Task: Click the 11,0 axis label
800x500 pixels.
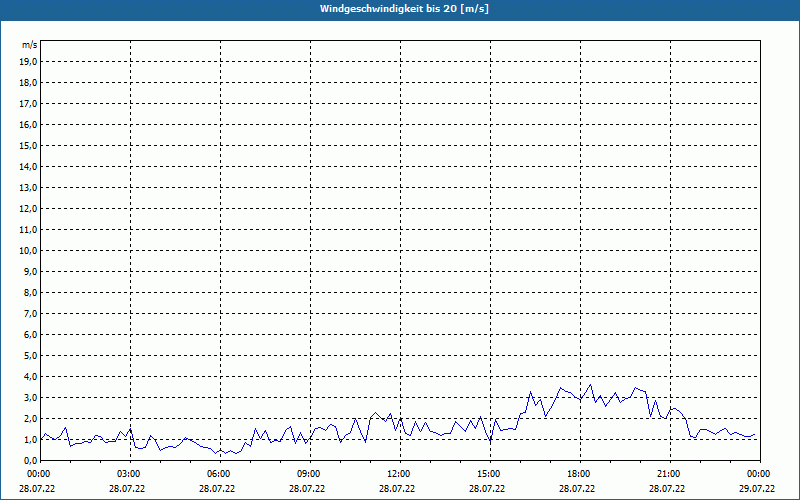Action: pos(30,230)
